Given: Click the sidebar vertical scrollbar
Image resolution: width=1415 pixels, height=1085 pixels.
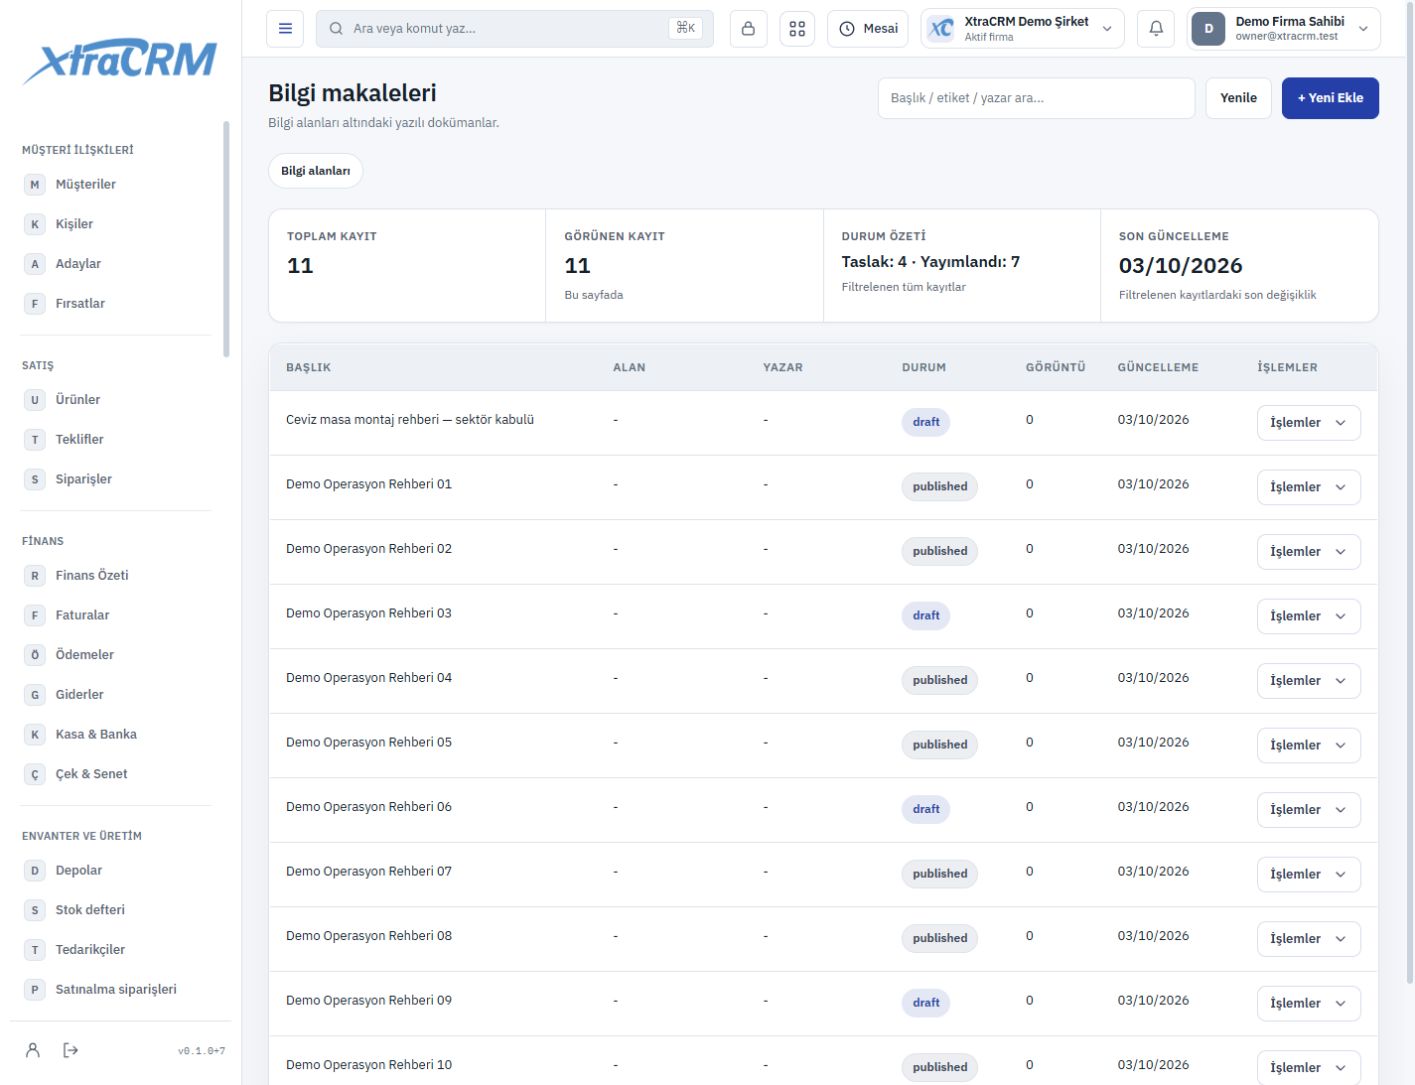Looking at the screenshot, I should tap(226, 239).
